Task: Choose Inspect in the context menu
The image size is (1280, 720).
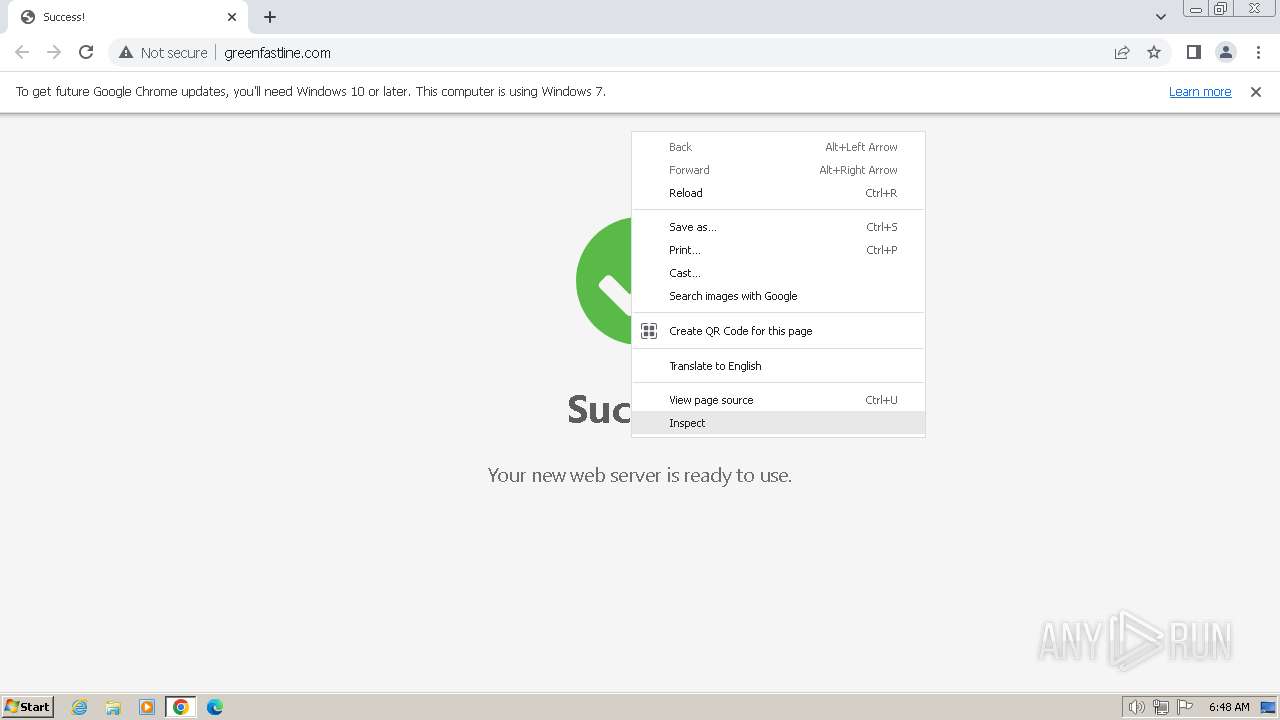Action: [x=778, y=423]
